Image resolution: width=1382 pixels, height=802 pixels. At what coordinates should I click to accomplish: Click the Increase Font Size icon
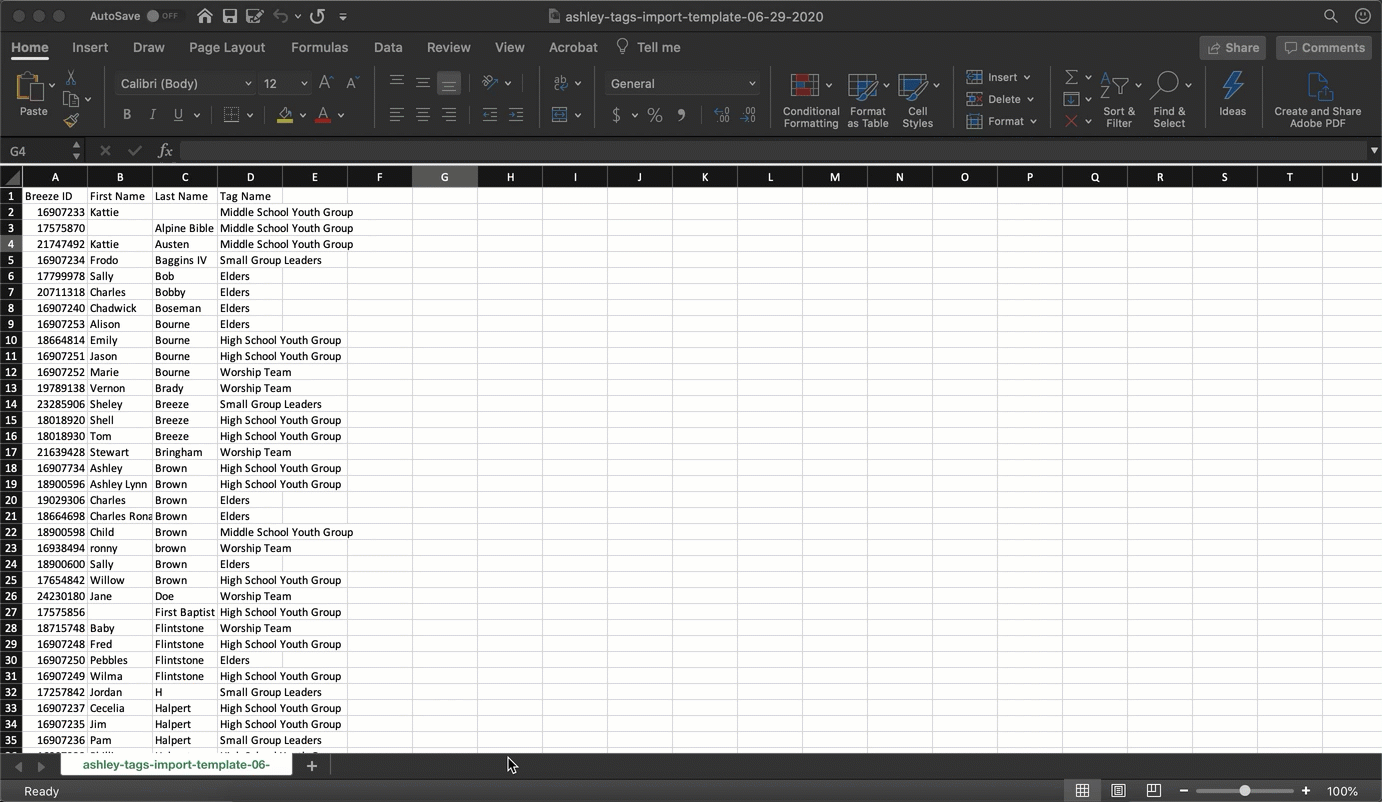pos(326,84)
